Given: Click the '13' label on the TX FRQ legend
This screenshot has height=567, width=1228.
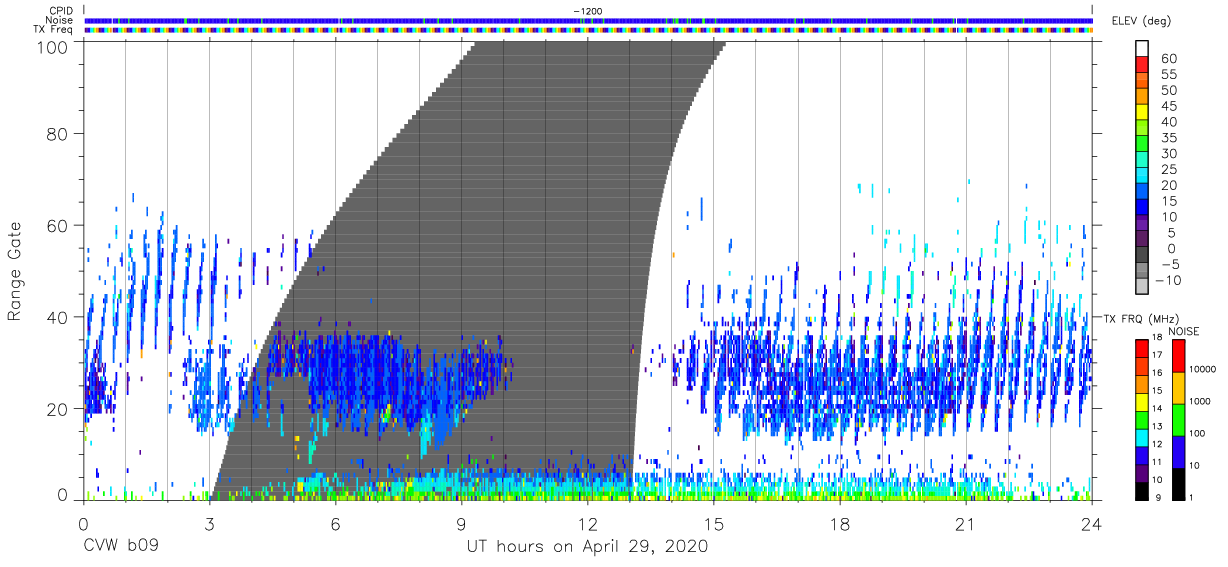Looking at the screenshot, I should pyautogui.click(x=1156, y=427).
